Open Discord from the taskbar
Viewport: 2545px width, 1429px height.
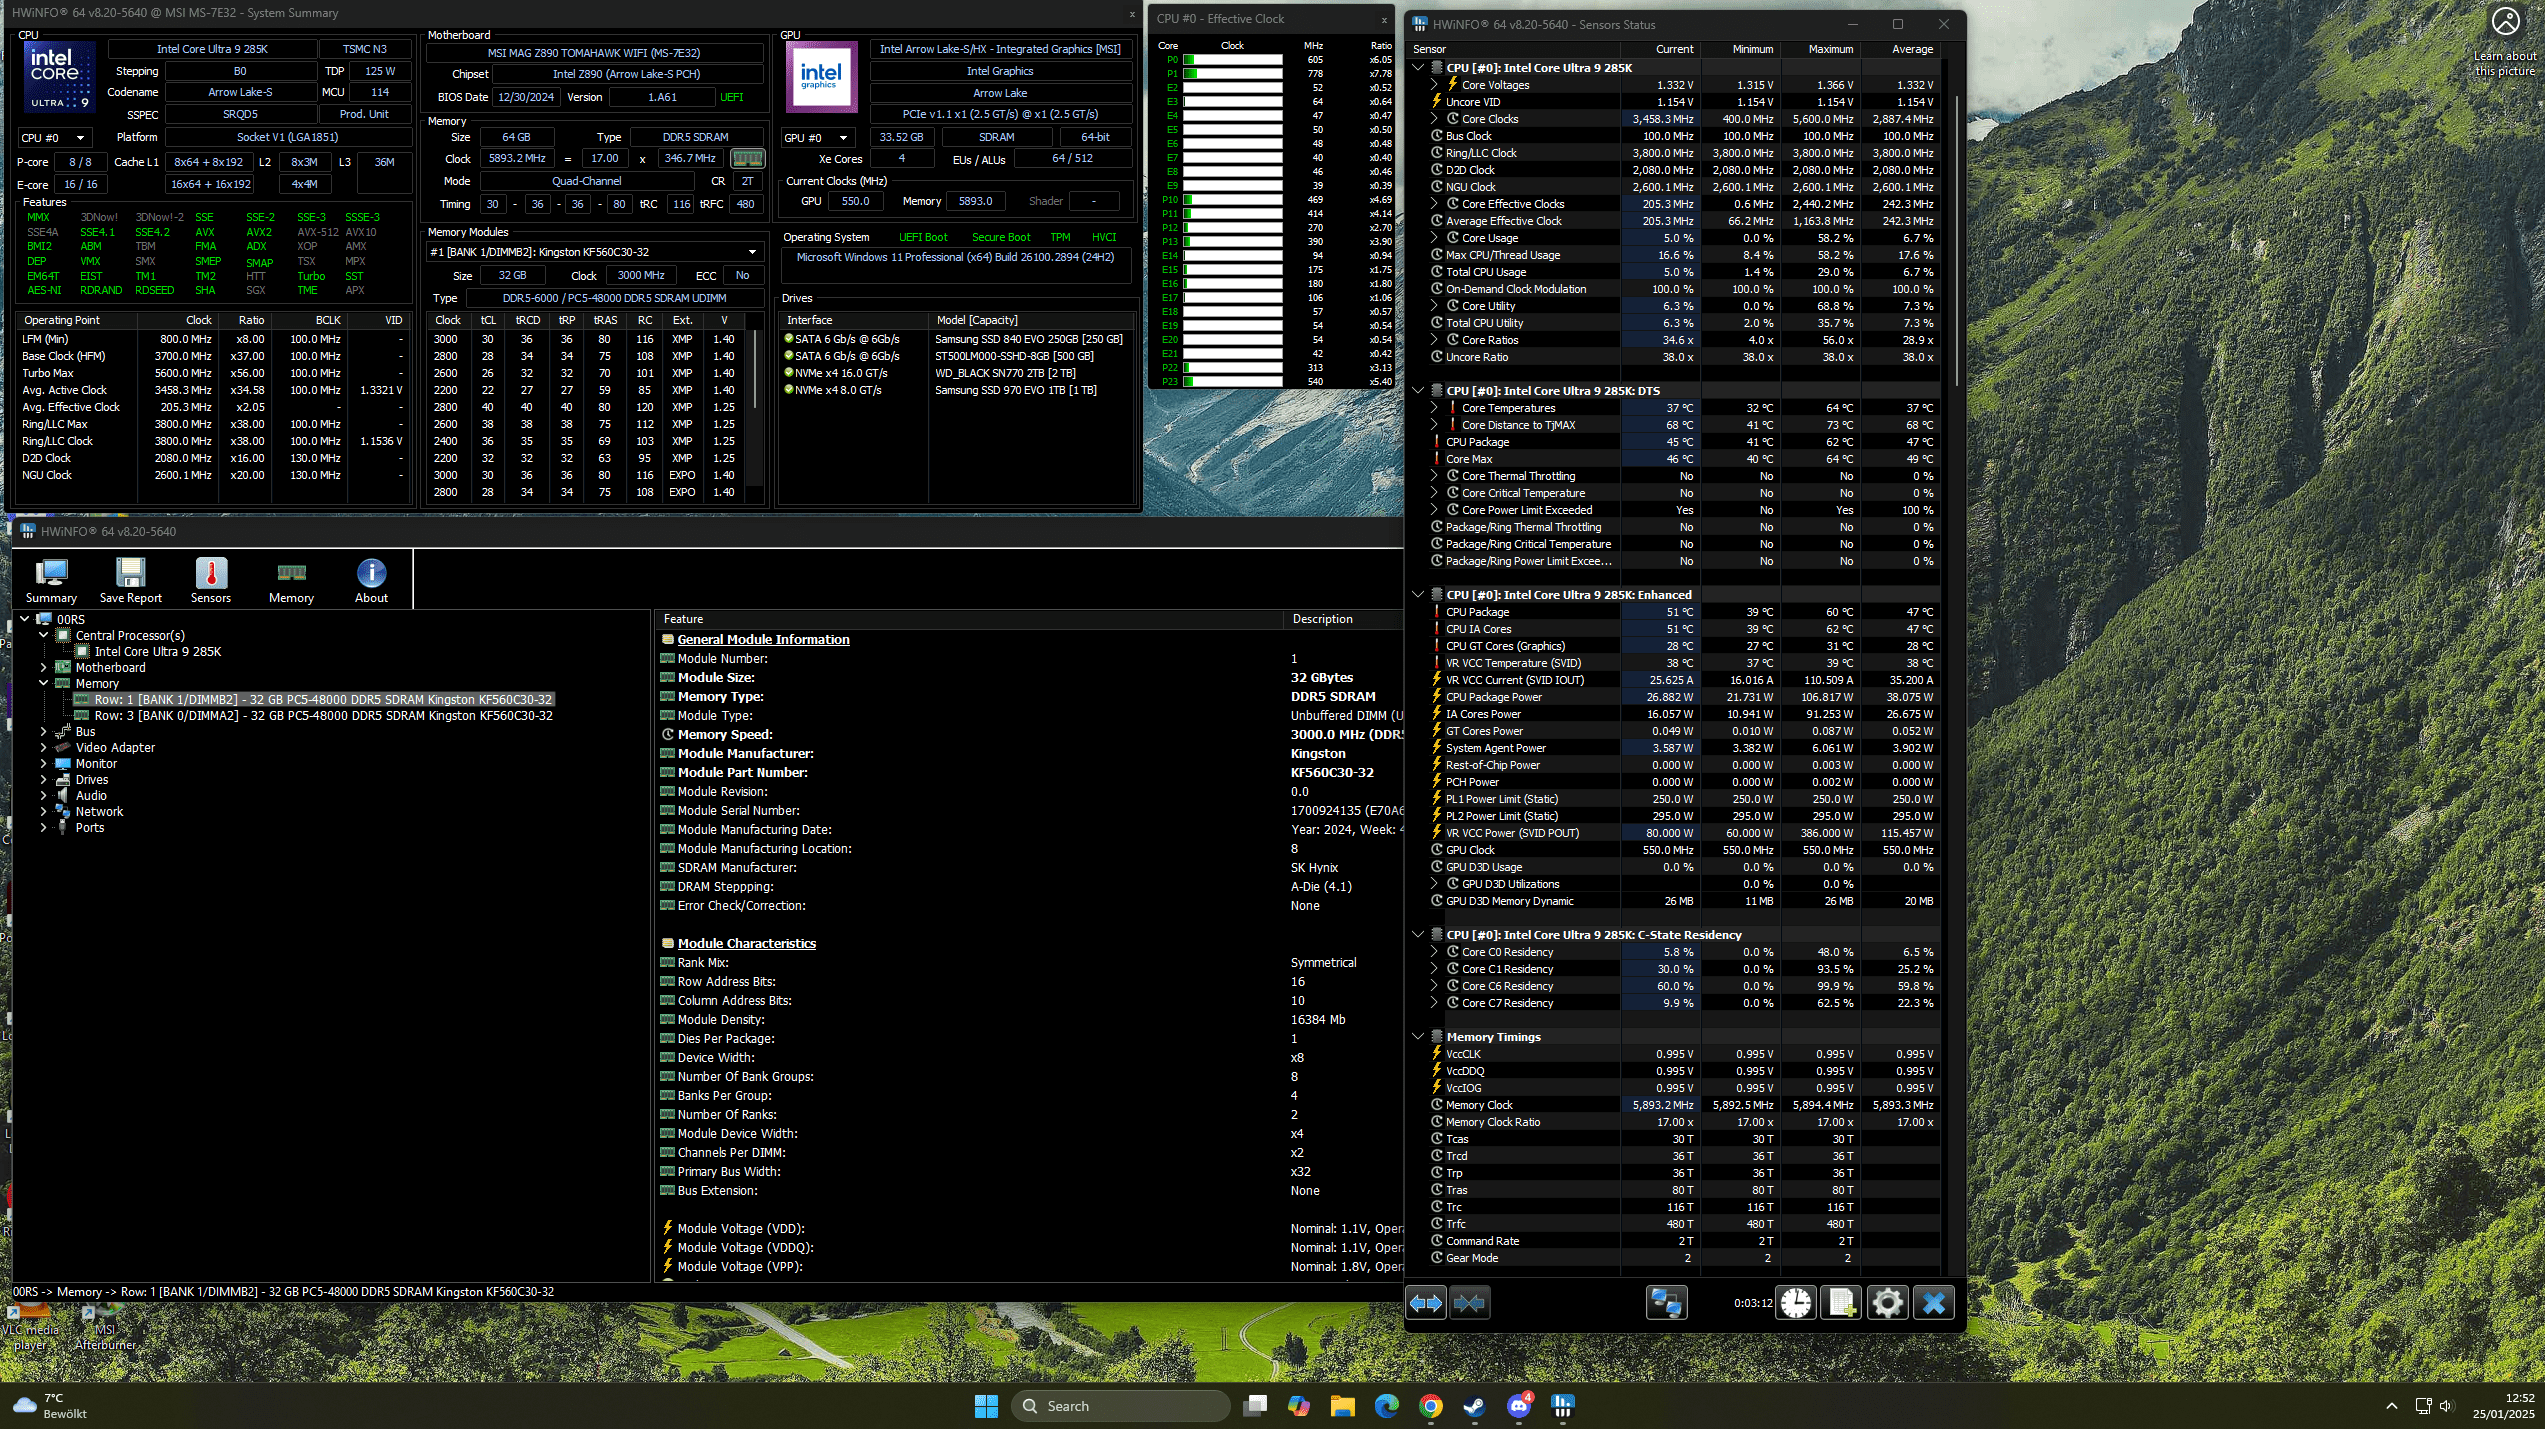(1519, 1406)
